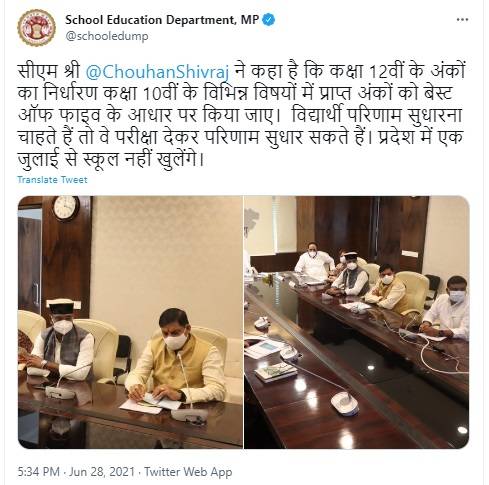Click the man wearing cap in left photo
Image resolution: width=489 pixels, height=485 pixels.
coord(62,343)
